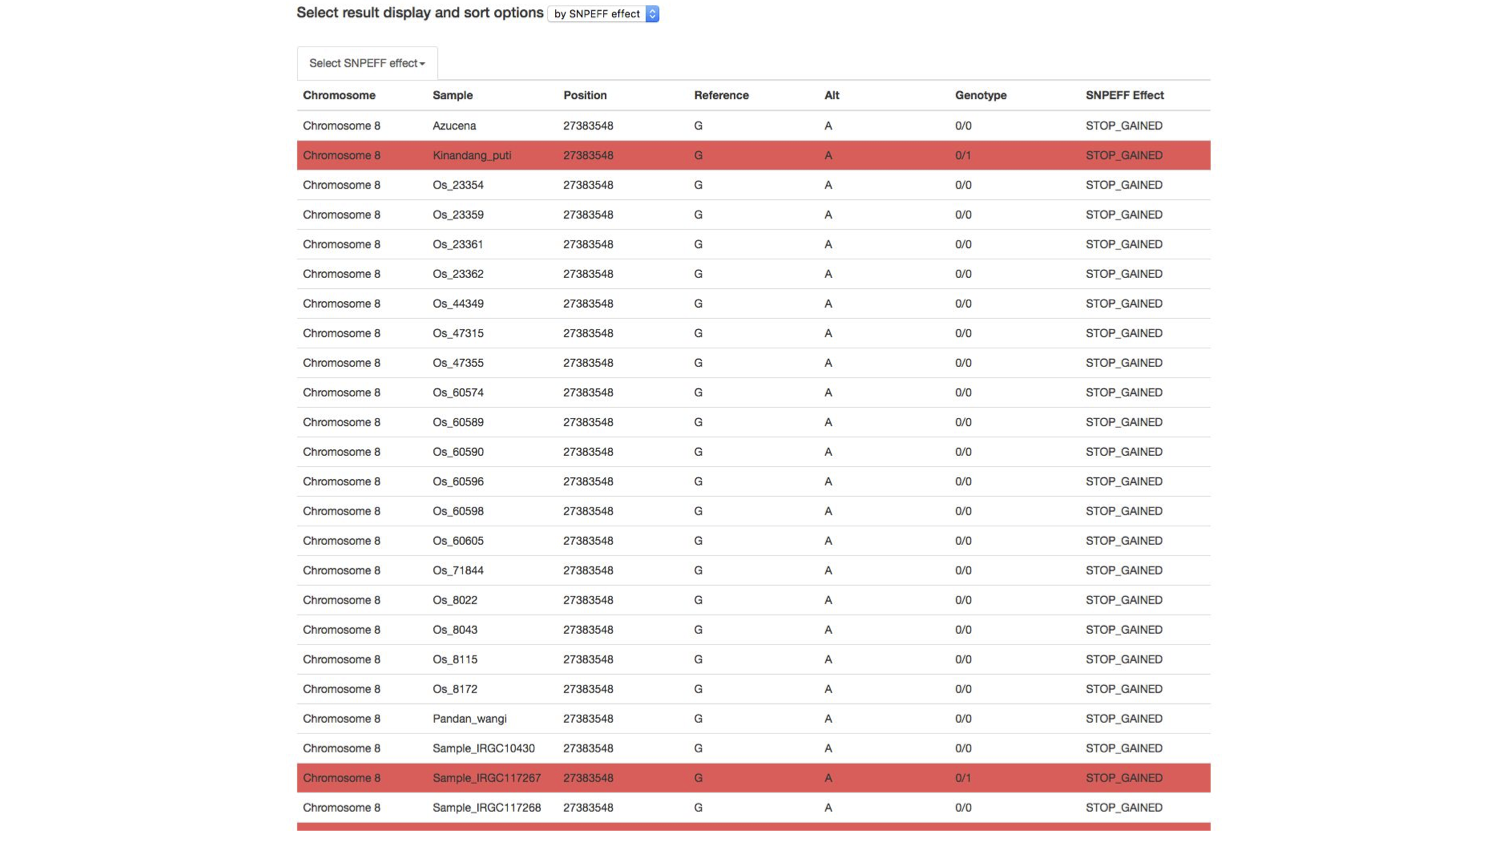Viewport: 1500px width, 843px height.
Task: Select the Os_8022 sample cell
Action: 455,600
